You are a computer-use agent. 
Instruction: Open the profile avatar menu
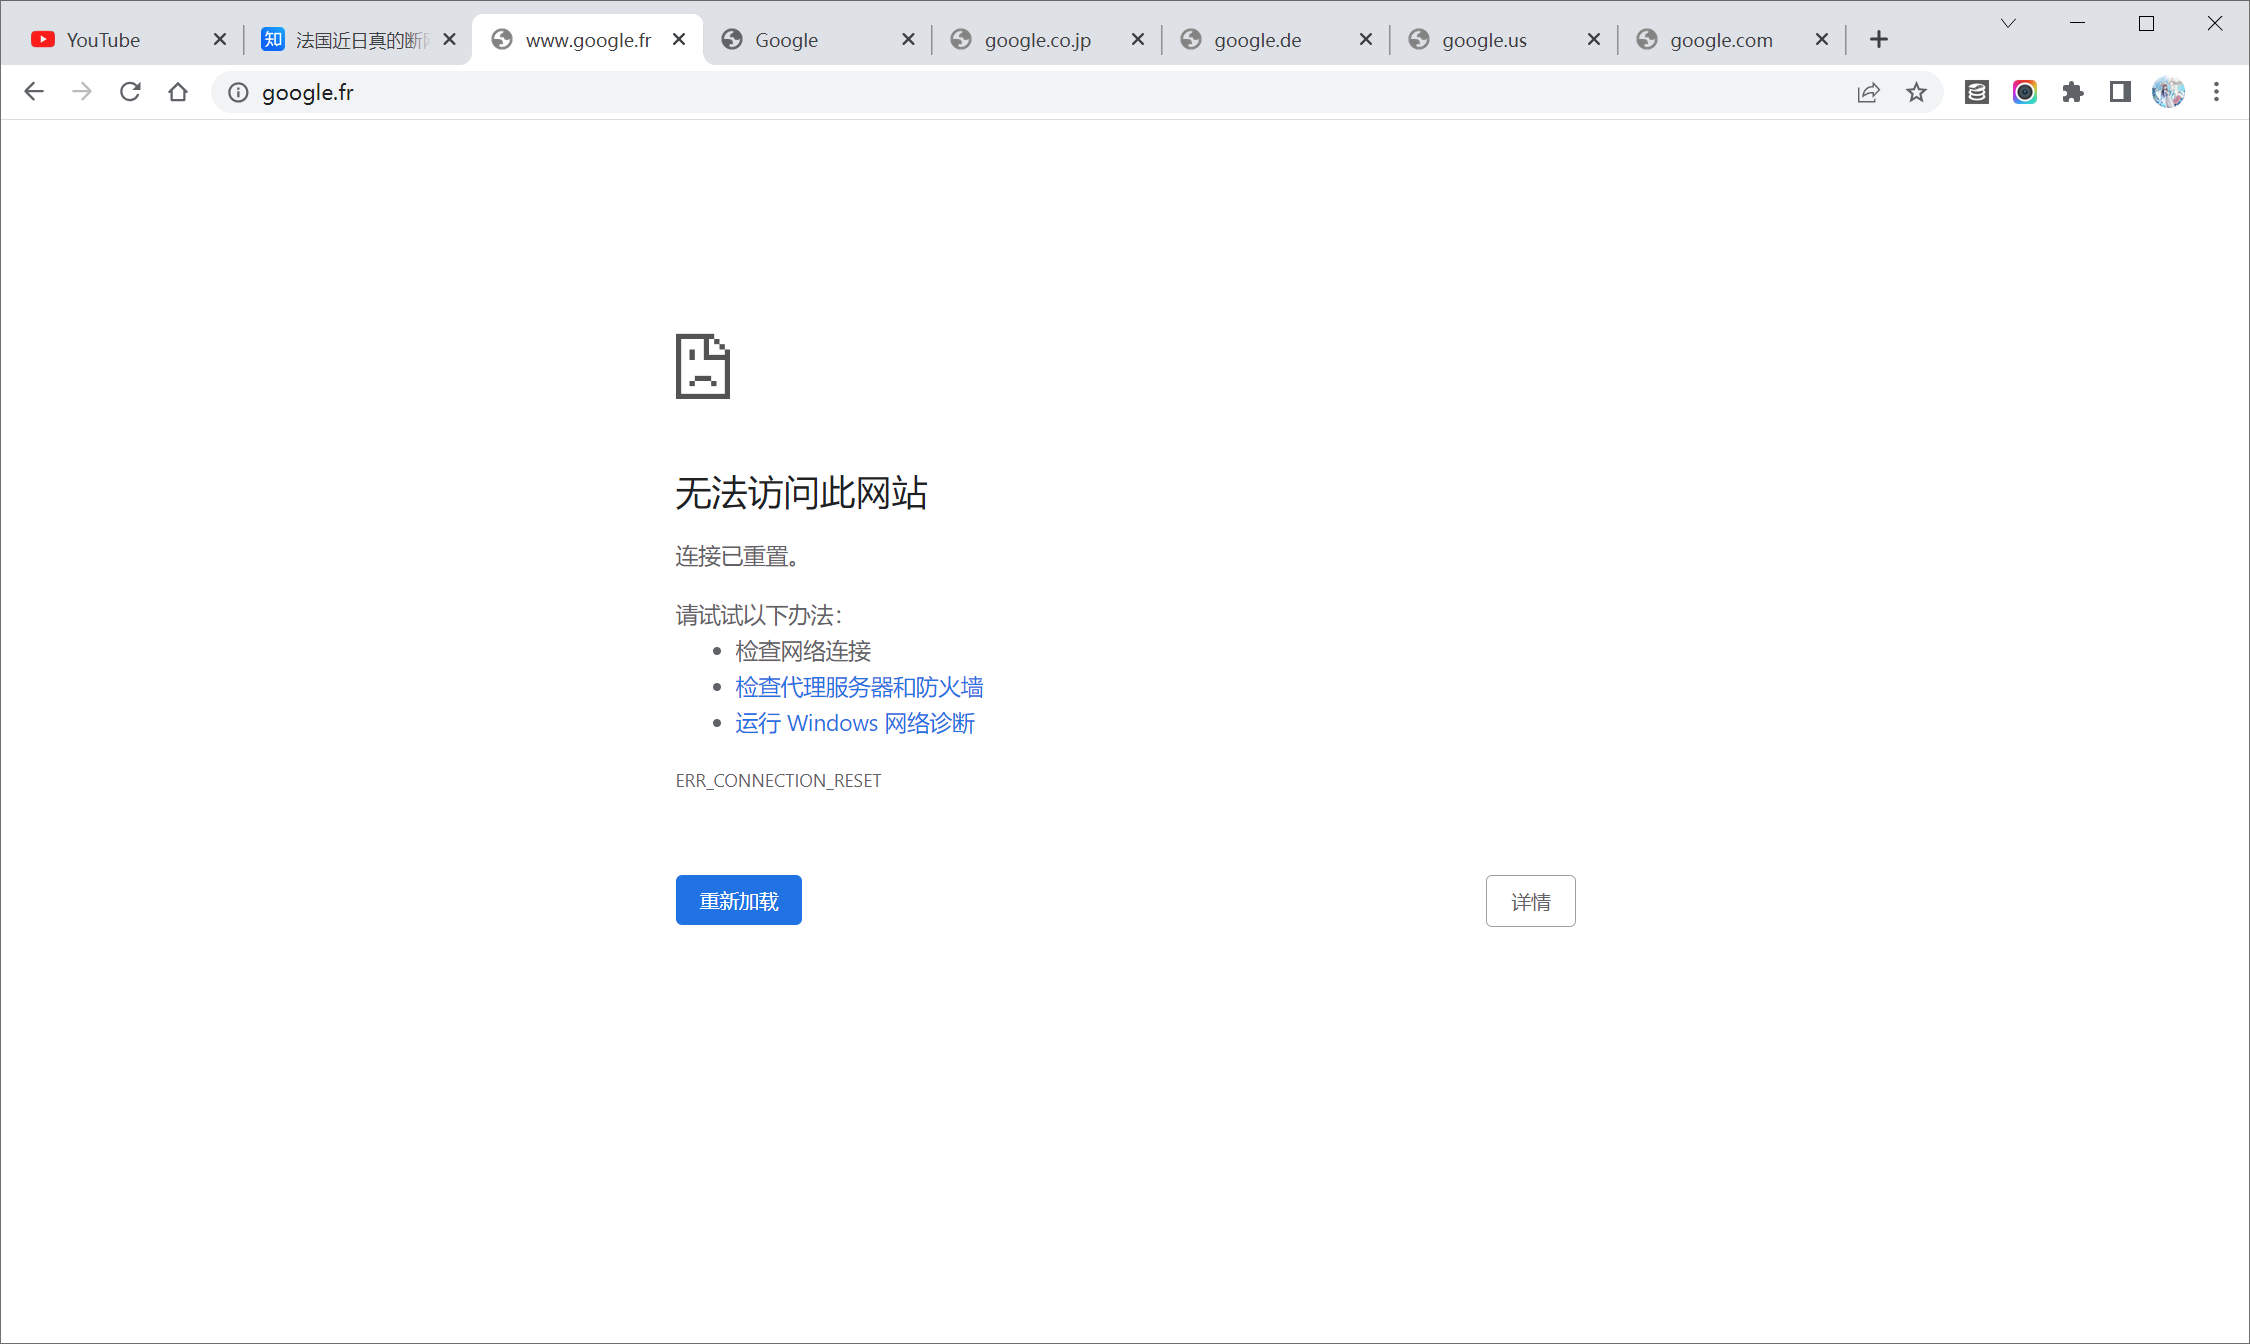point(2168,93)
